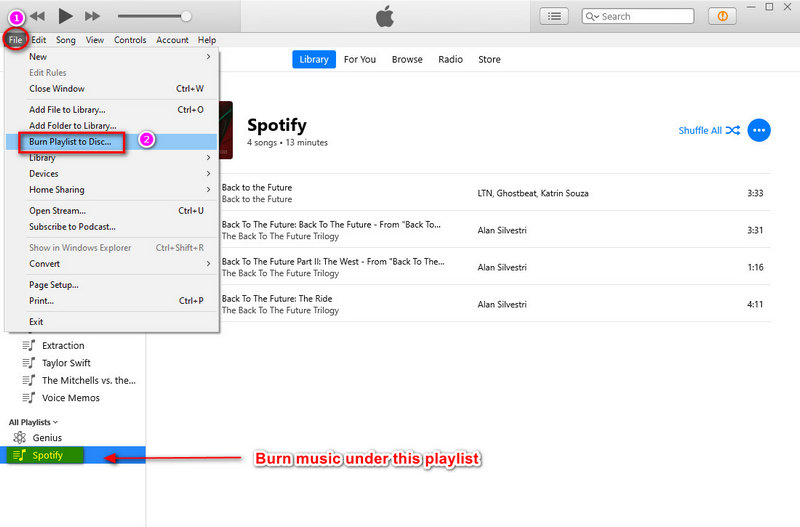Choose Close Window menu item

pyautogui.click(x=111, y=89)
